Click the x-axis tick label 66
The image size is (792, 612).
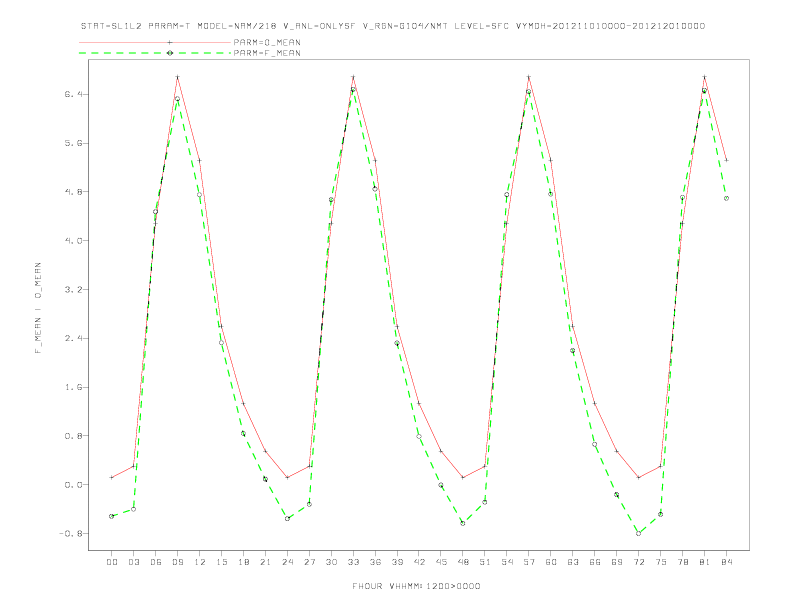pyautogui.click(x=595, y=562)
